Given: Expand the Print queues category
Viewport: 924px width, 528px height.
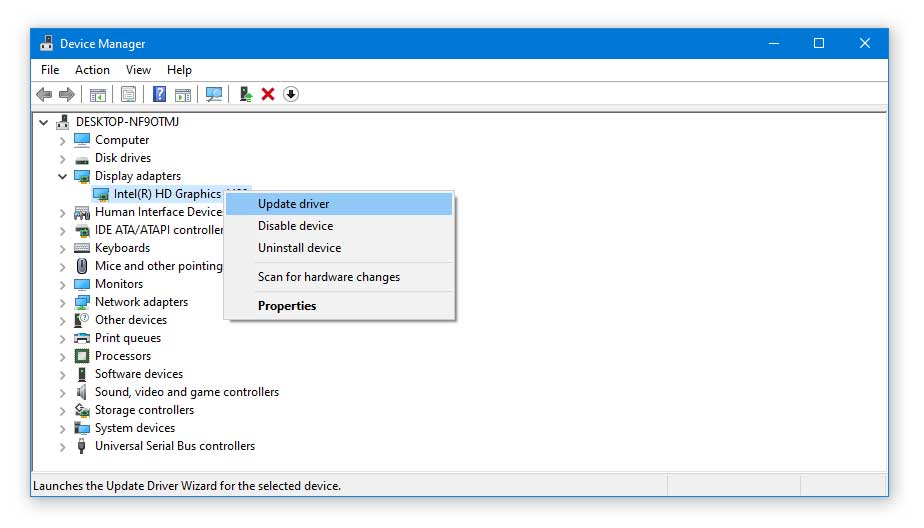Looking at the screenshot, I should pos(62,339).
